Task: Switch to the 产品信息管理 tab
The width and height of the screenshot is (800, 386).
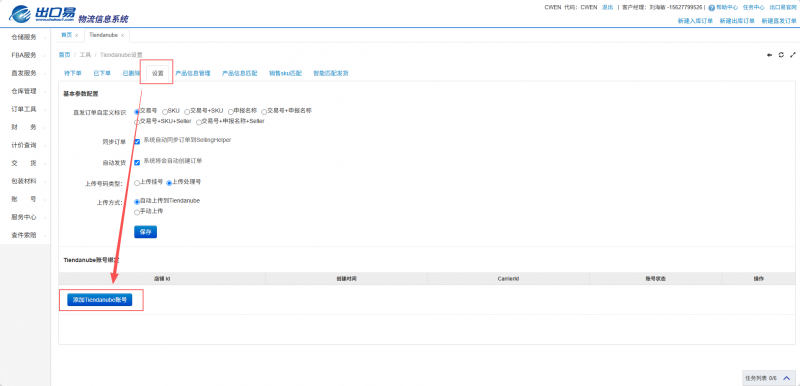Action: 193,73
